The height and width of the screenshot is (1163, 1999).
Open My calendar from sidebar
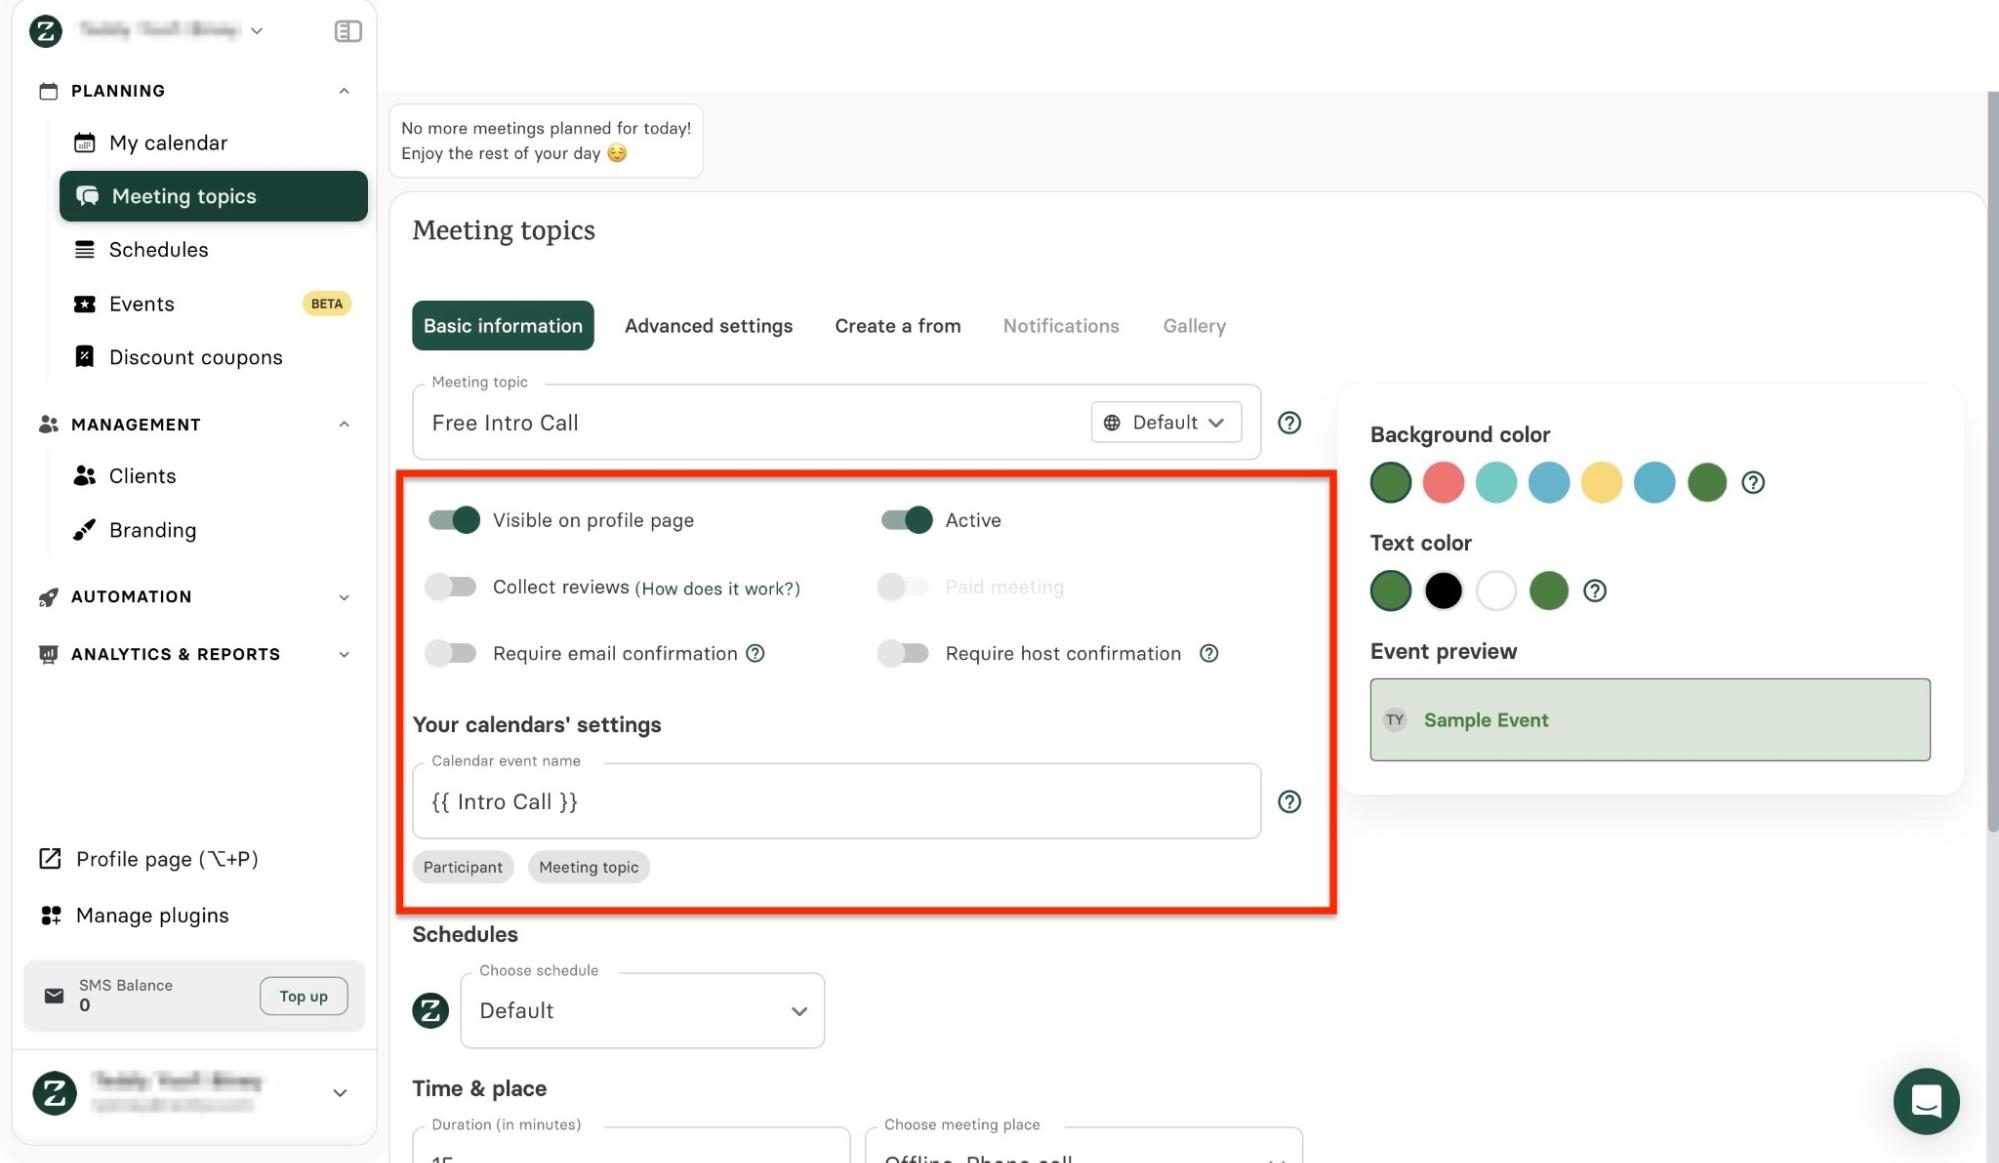168,143
